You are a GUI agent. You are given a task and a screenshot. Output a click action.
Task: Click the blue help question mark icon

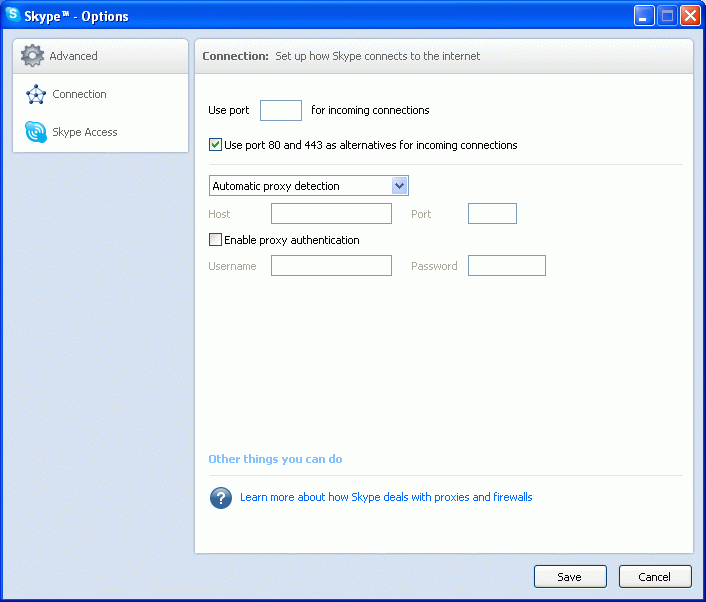[x=221, y=497]
